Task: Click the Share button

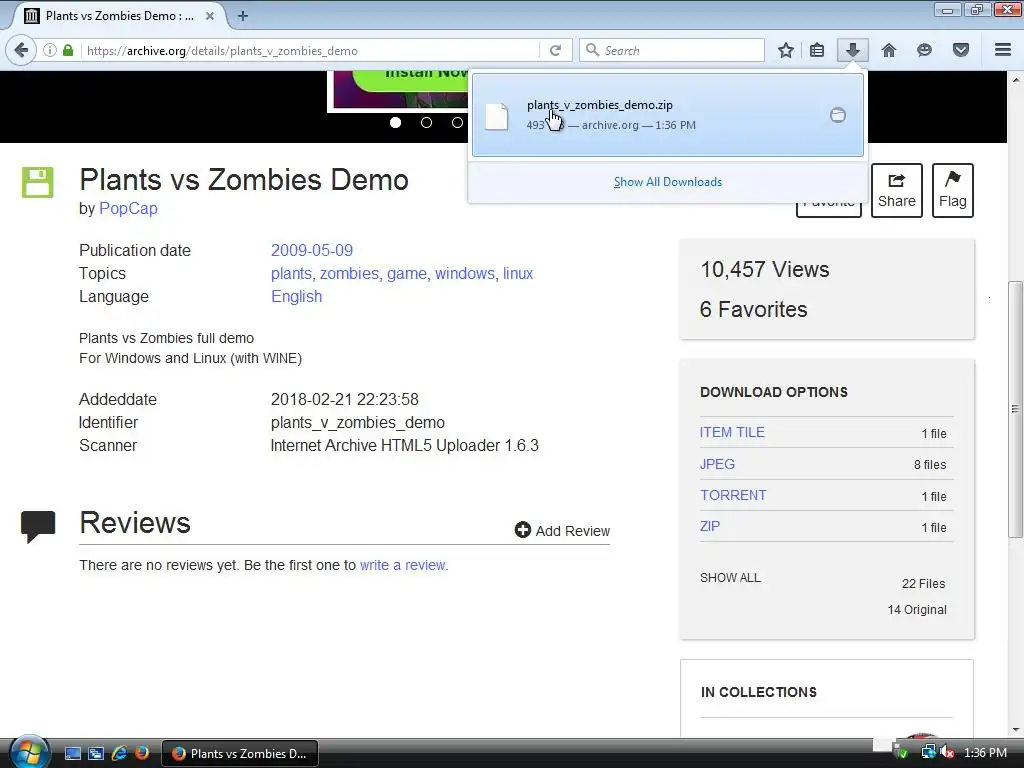Action: coord(897,190)
